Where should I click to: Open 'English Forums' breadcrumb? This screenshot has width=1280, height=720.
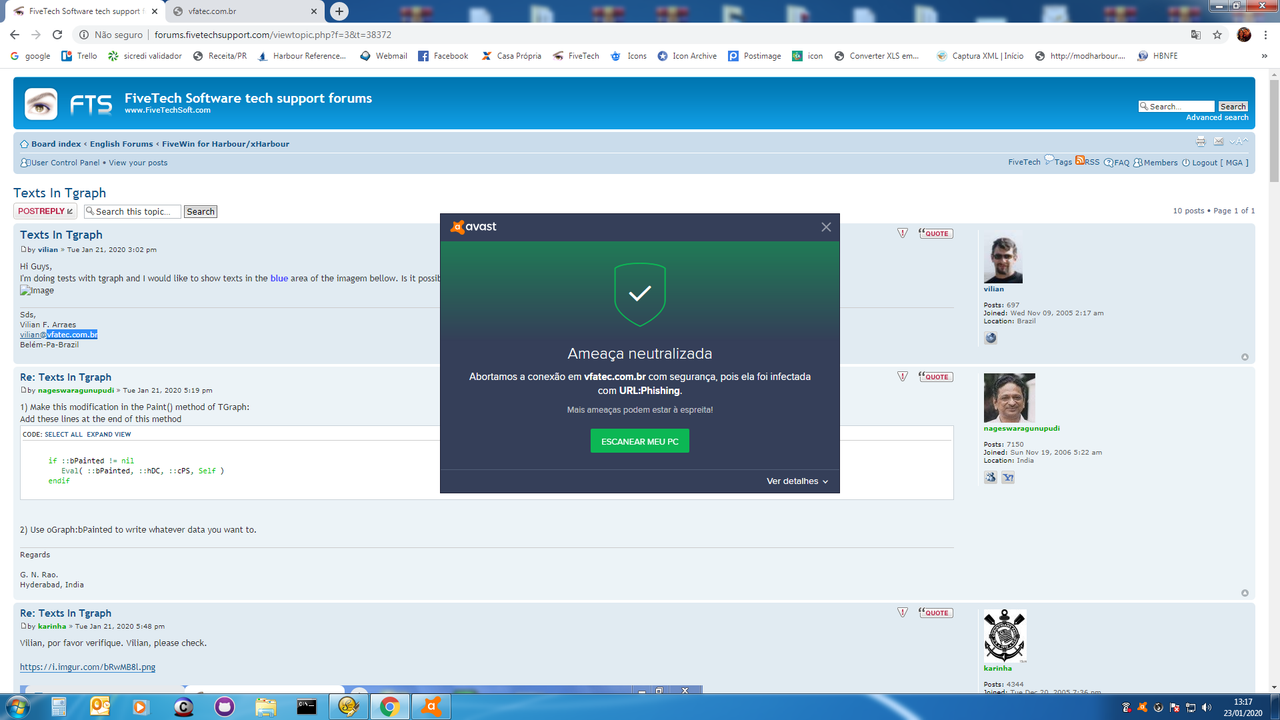point(121,144)
